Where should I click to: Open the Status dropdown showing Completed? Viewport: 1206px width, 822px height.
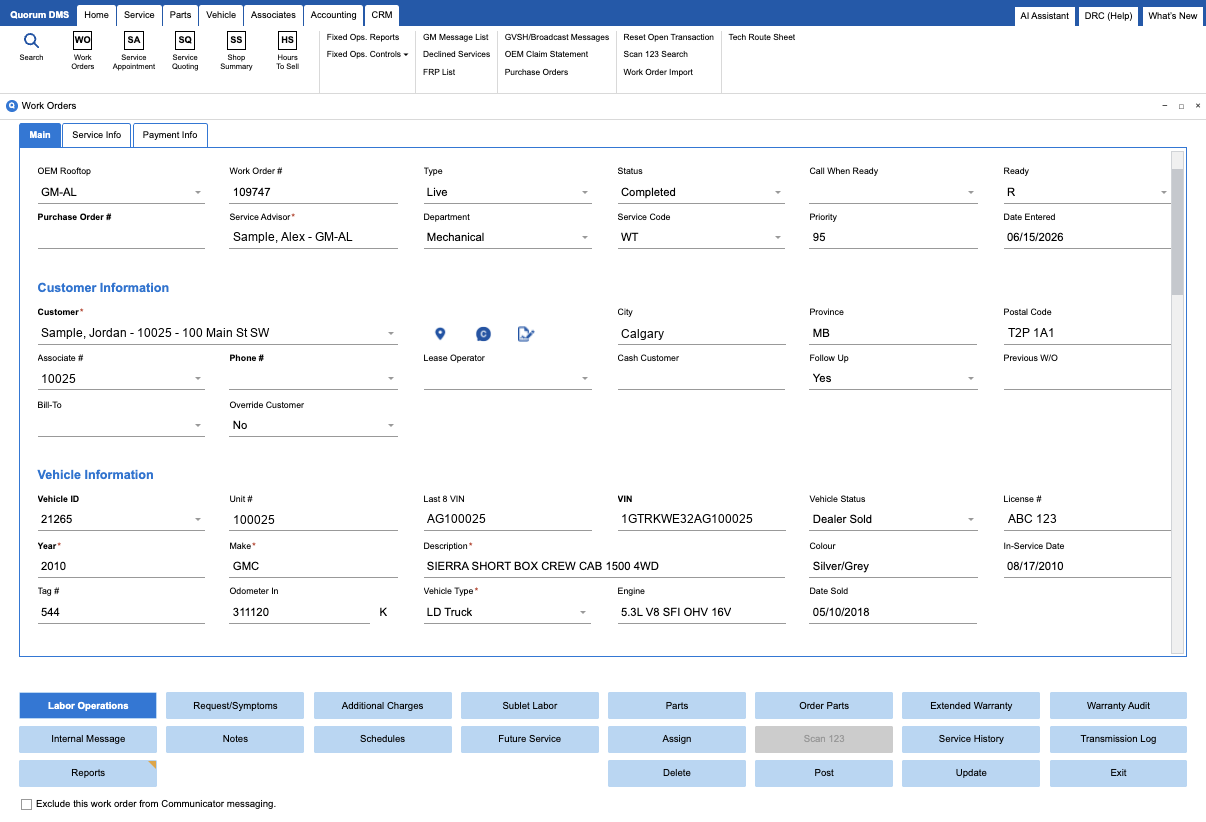pyautogui.click(x=778, y=192)
